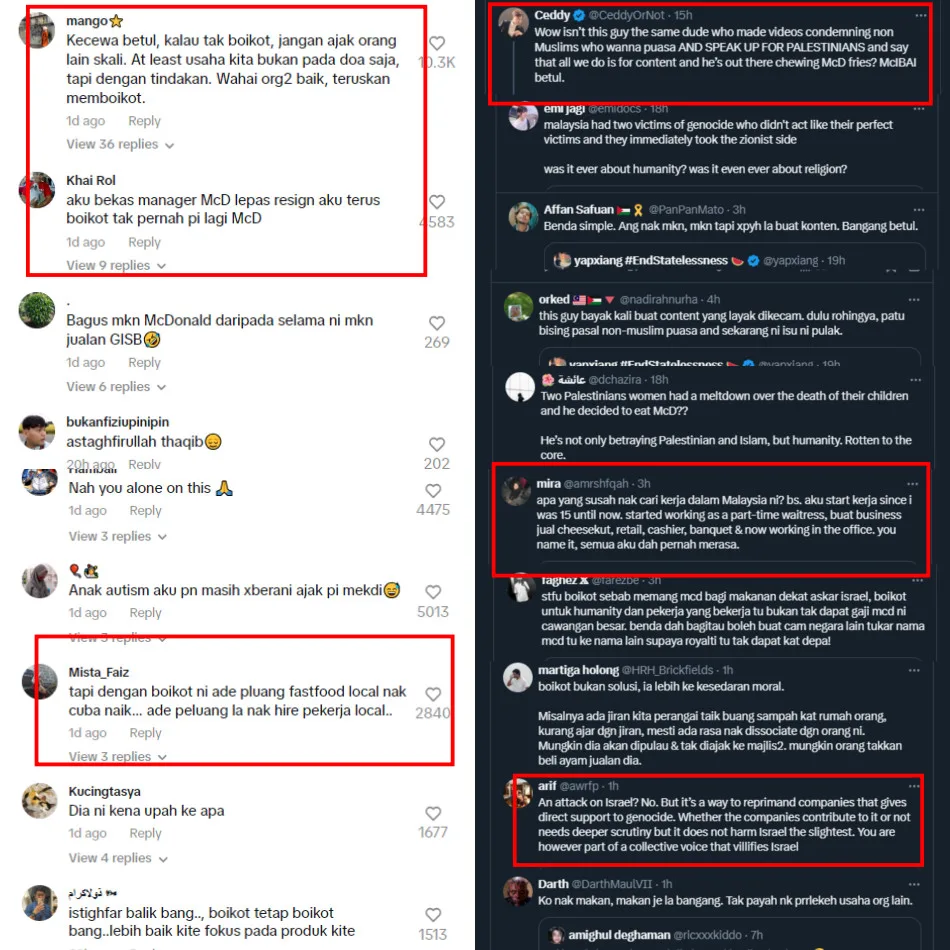Like Kucingtasya's comment heart icon

click(x=433, y=813)
